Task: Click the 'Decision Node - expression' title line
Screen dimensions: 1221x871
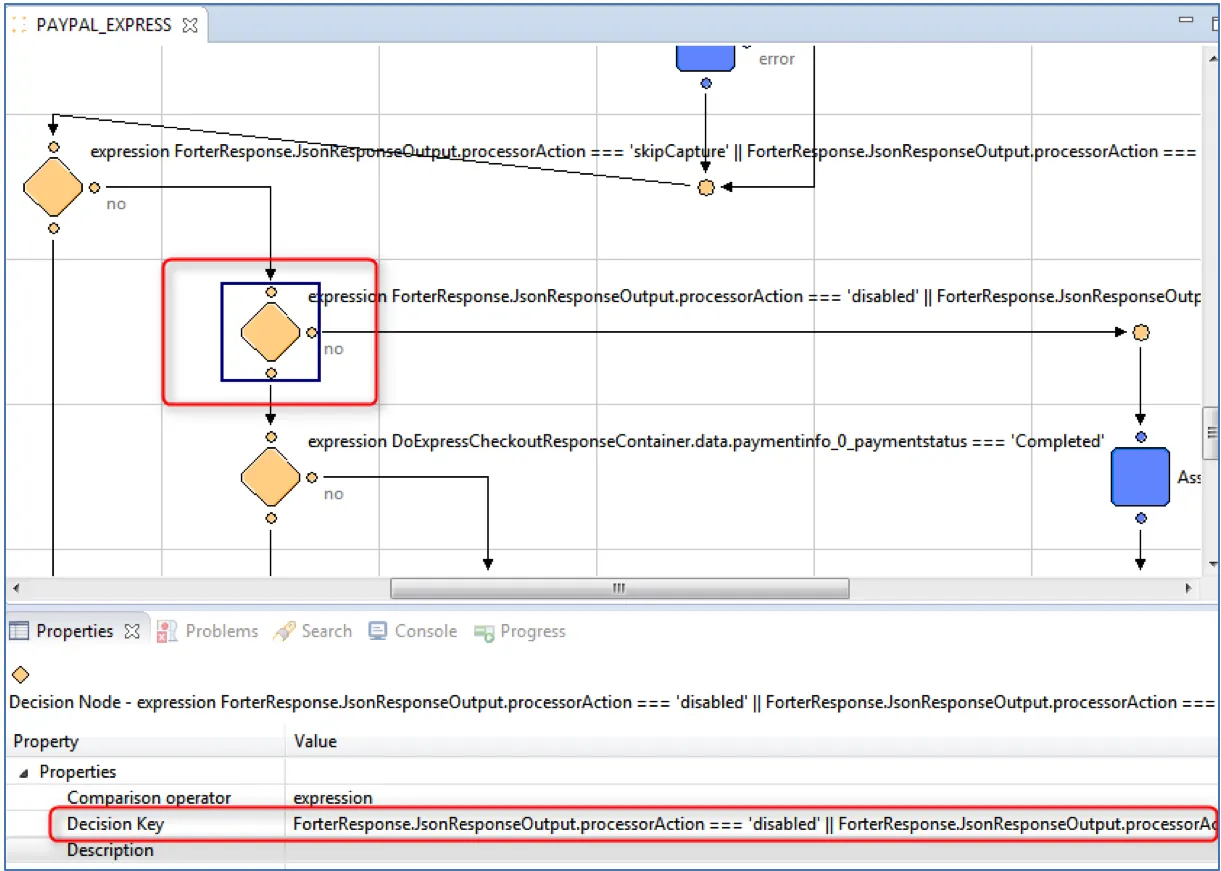Action: coord(613,702)
